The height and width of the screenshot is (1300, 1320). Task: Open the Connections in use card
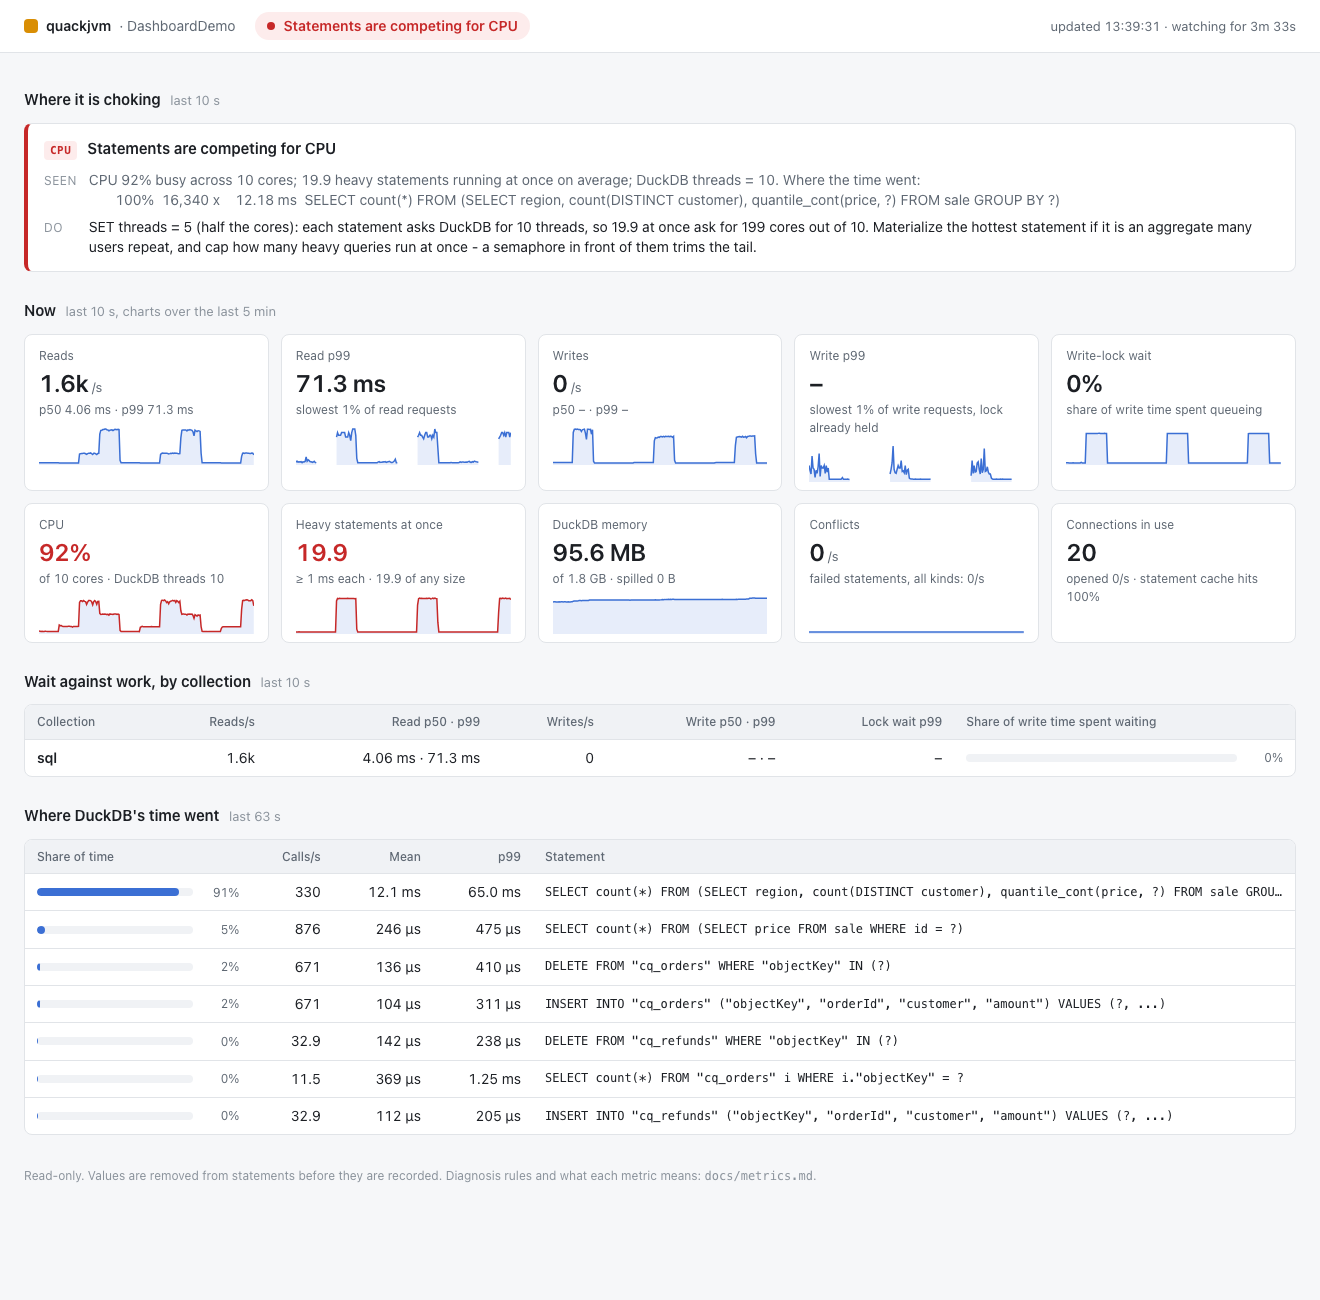click(x=1173, y=573)
